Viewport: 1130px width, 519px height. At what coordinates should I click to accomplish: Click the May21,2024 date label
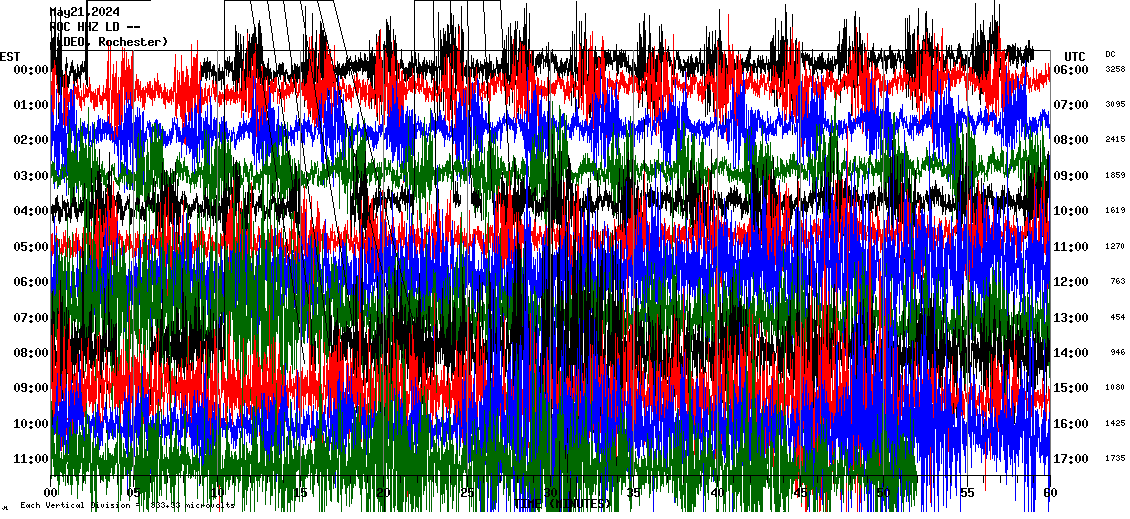tap(92, 12)
